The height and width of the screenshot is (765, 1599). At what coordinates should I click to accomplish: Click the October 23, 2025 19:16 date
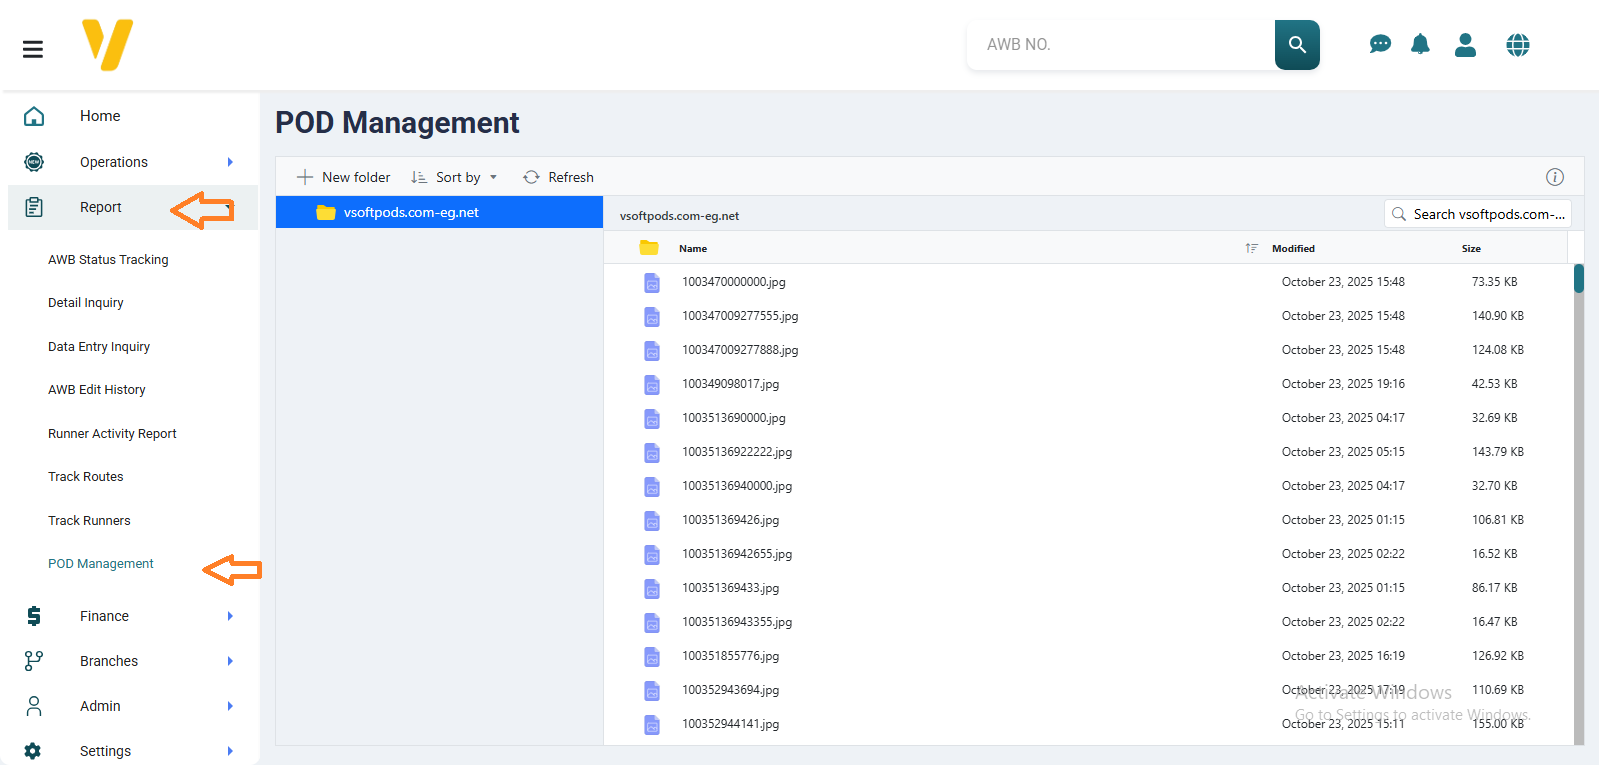point(1343,384)
